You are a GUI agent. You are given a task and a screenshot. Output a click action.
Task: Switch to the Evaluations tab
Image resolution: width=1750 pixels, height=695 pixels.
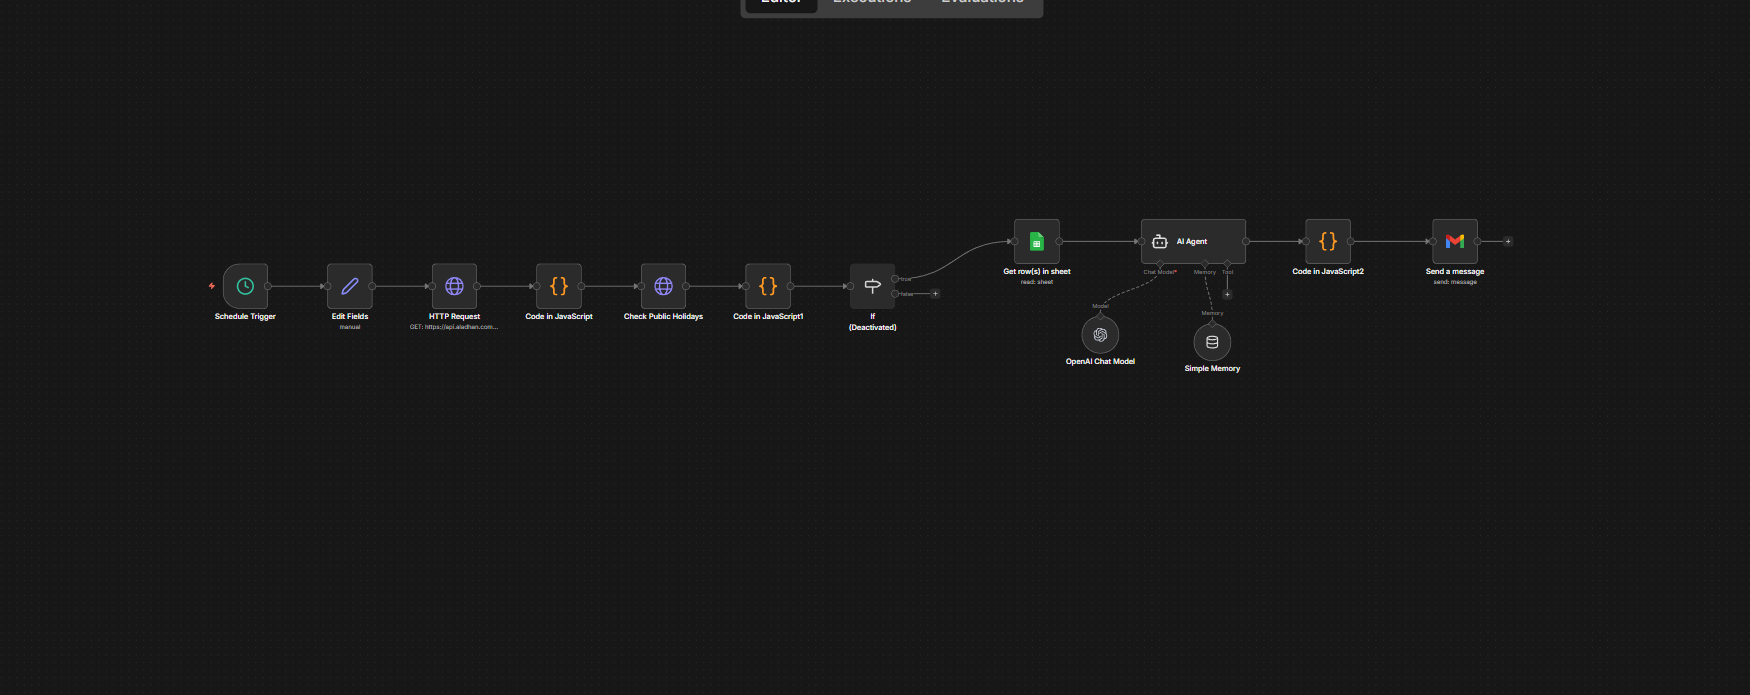click(982, 3)
